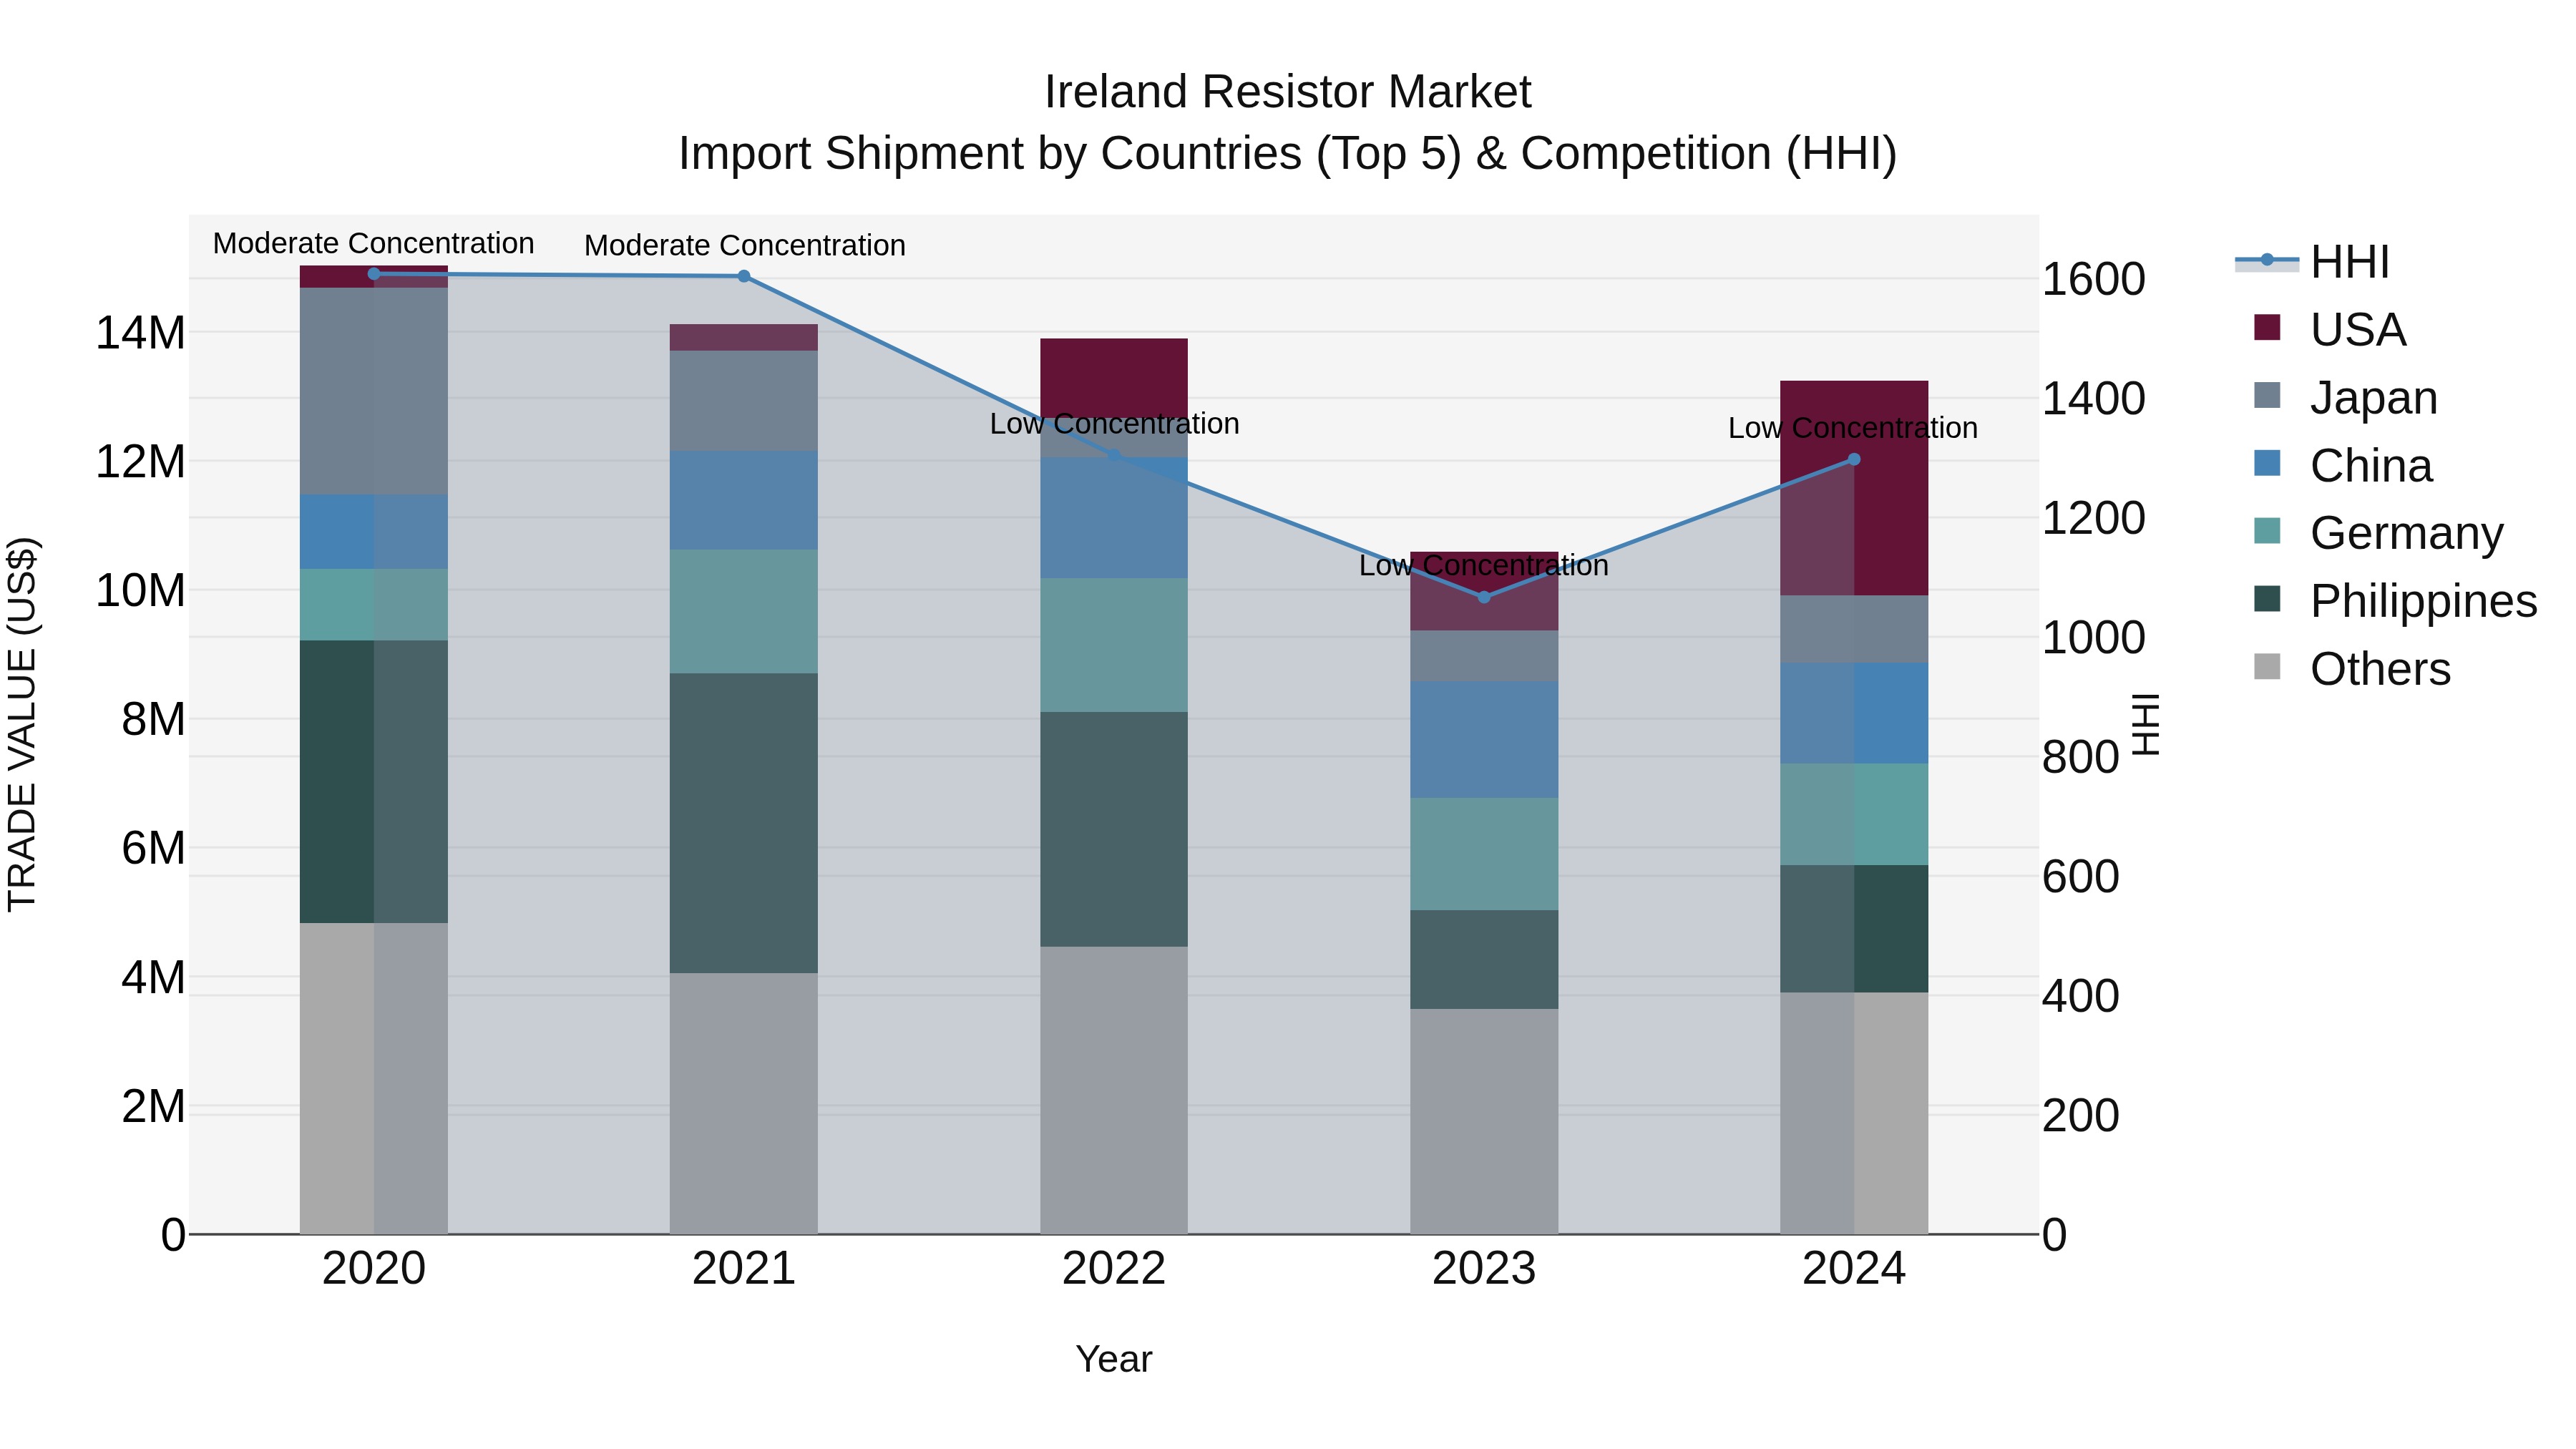The height and width of the screenshot is (1449, 2576).
Task: Click the 2023 Philippines bar segment
Action: pyautogui.click(x=1484, y=960)
